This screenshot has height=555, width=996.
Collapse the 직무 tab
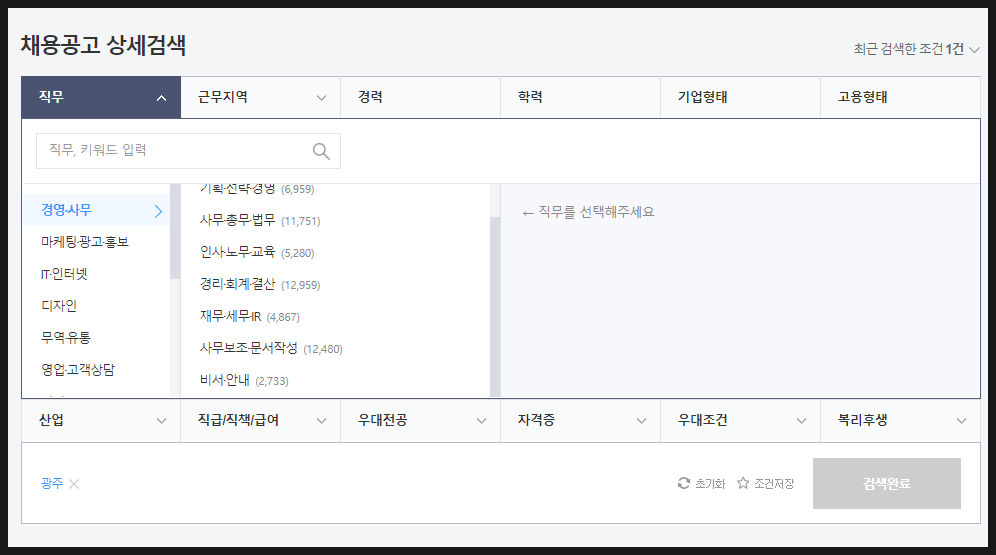click(x=101, y=97)
